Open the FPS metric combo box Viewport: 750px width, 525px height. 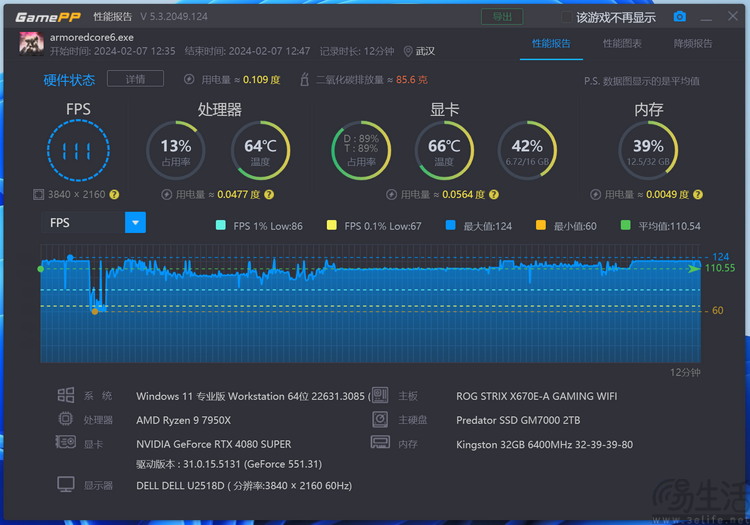(94, 222)
